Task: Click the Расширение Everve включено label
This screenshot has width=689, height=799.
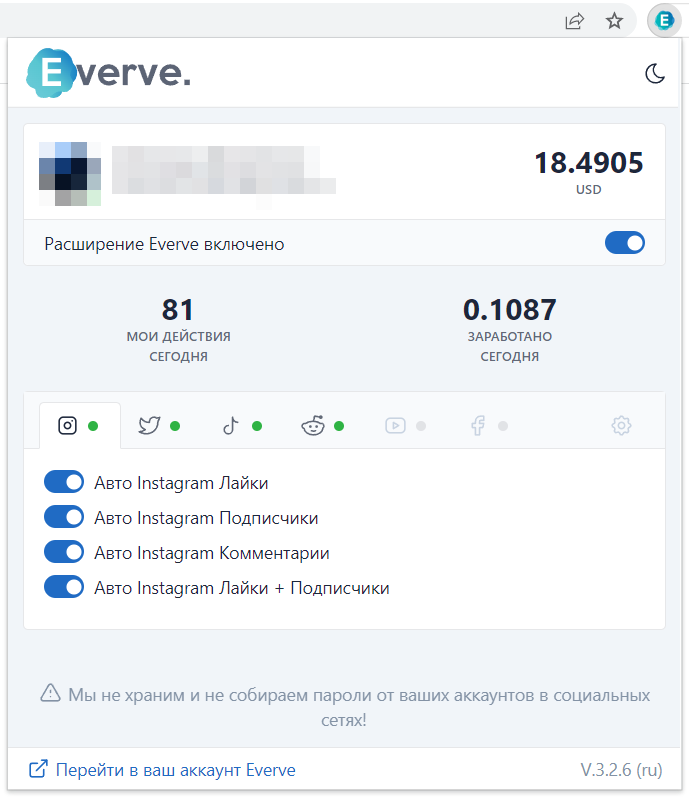Action: click(x=164, y=244)
